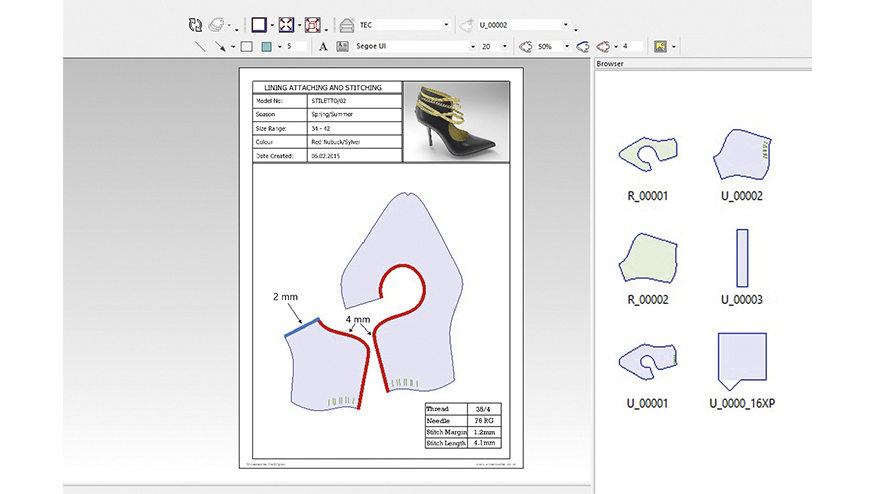Click the teal fill color swatch
Screen dimensions: 875x494
[x=266, y=46]
